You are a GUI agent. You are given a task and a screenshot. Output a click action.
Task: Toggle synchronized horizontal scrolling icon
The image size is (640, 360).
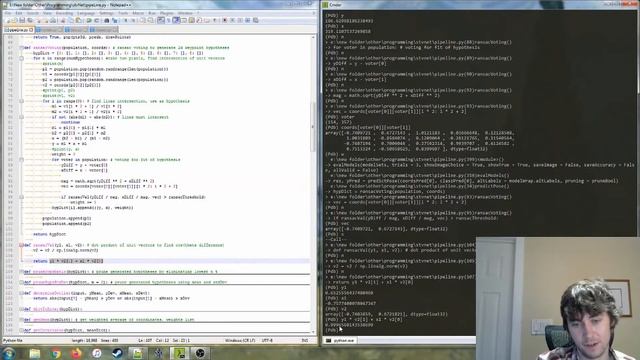pyautogui.click(x=151, y=20)
